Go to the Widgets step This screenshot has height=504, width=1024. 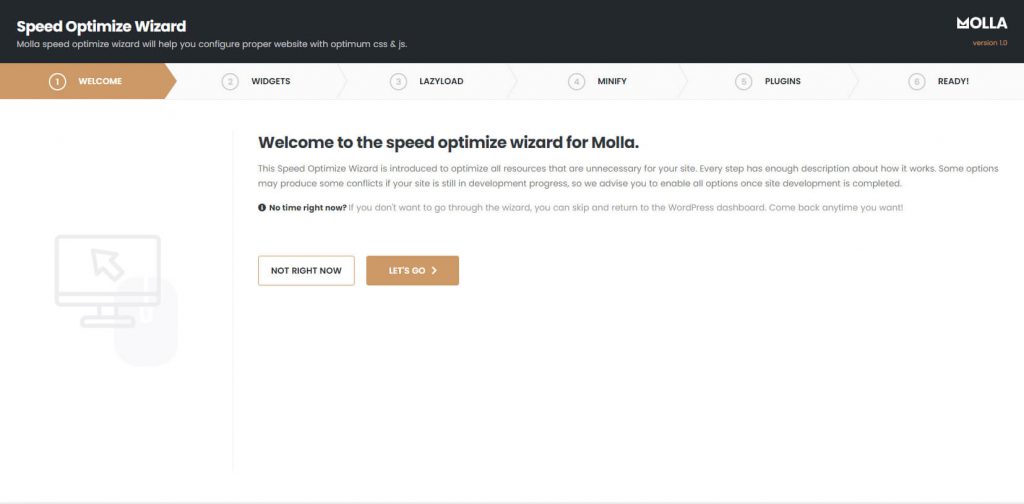point(260,82)
